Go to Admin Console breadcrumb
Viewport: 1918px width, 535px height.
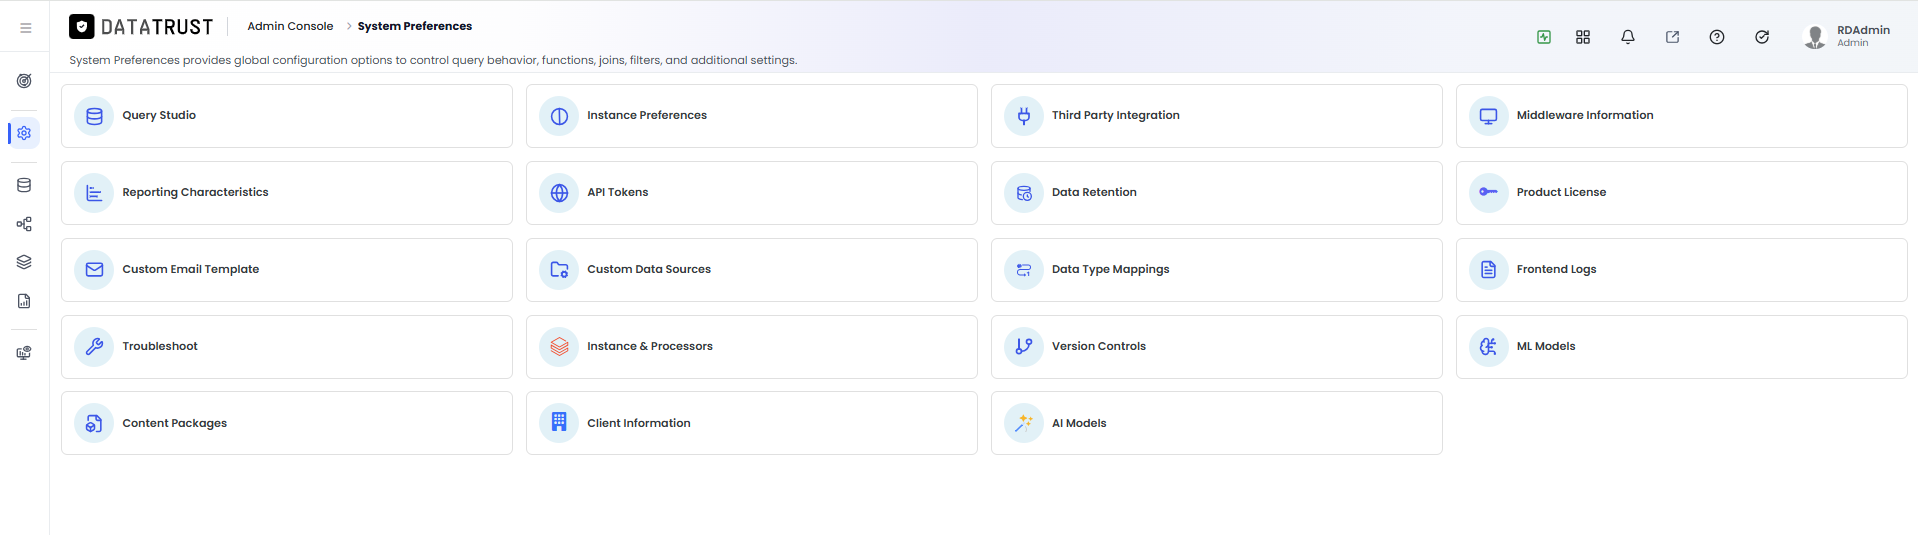point(290,26)
